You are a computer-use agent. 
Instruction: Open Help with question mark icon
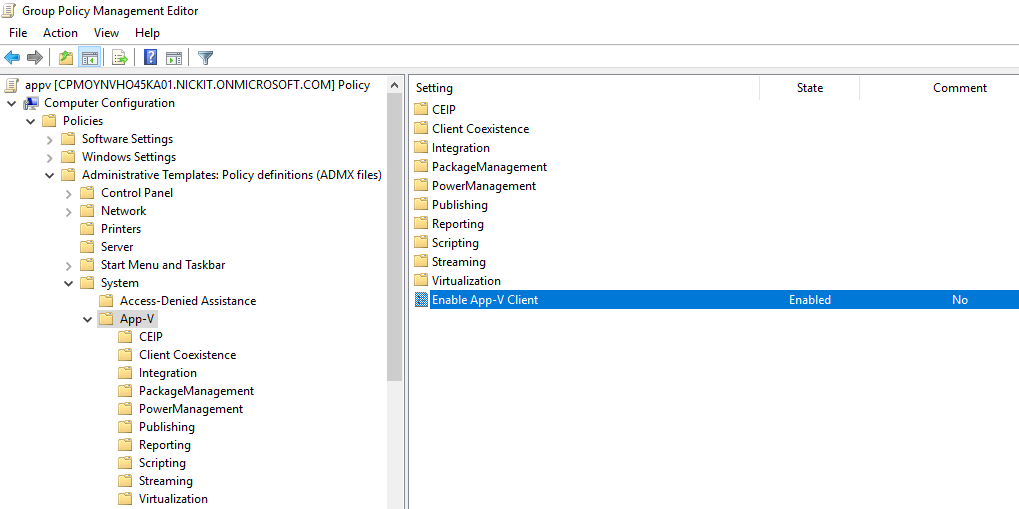coord(150,58)
